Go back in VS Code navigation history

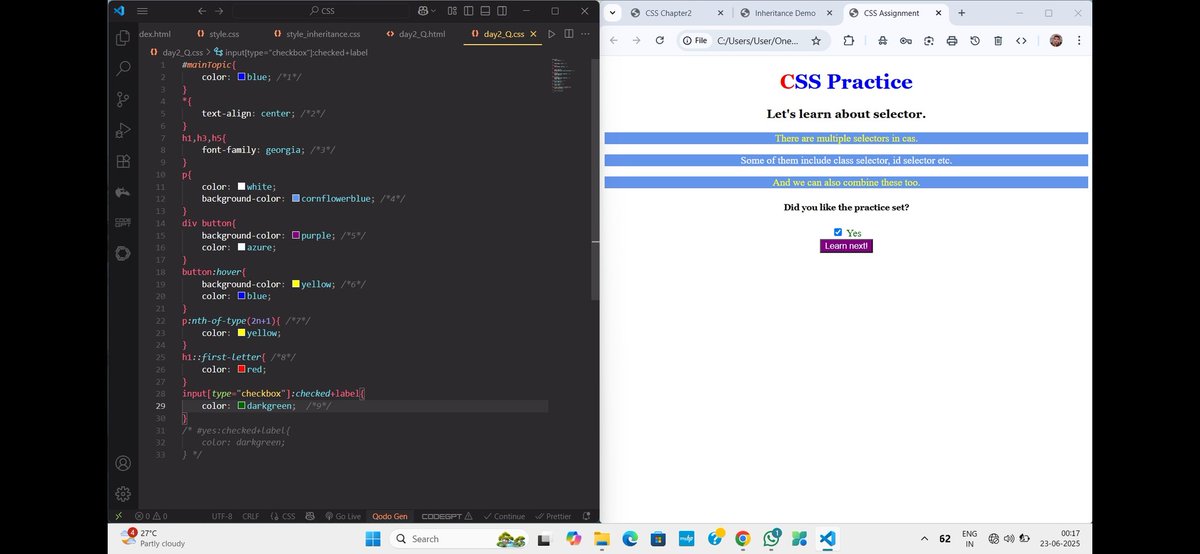[203, 11]
